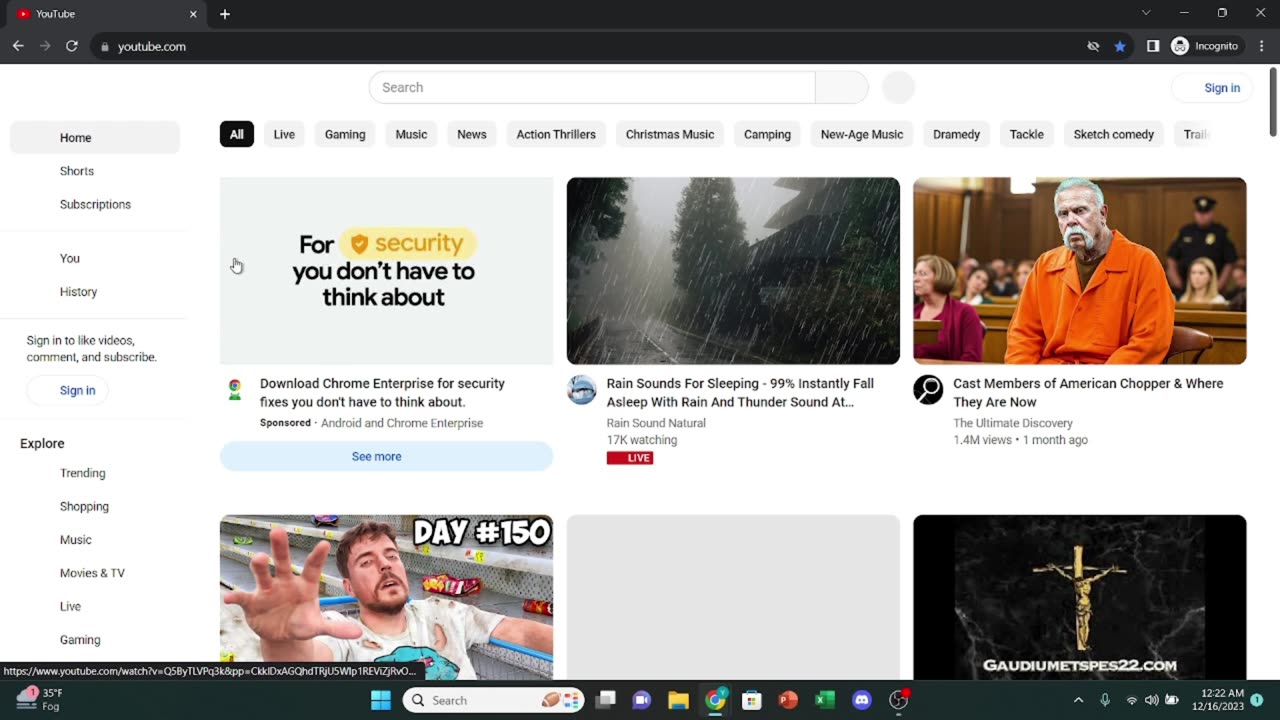The height and width of the screenshot is (720, 1280).
Task: Select the Gaming filter chip
Action: [345, 134]
